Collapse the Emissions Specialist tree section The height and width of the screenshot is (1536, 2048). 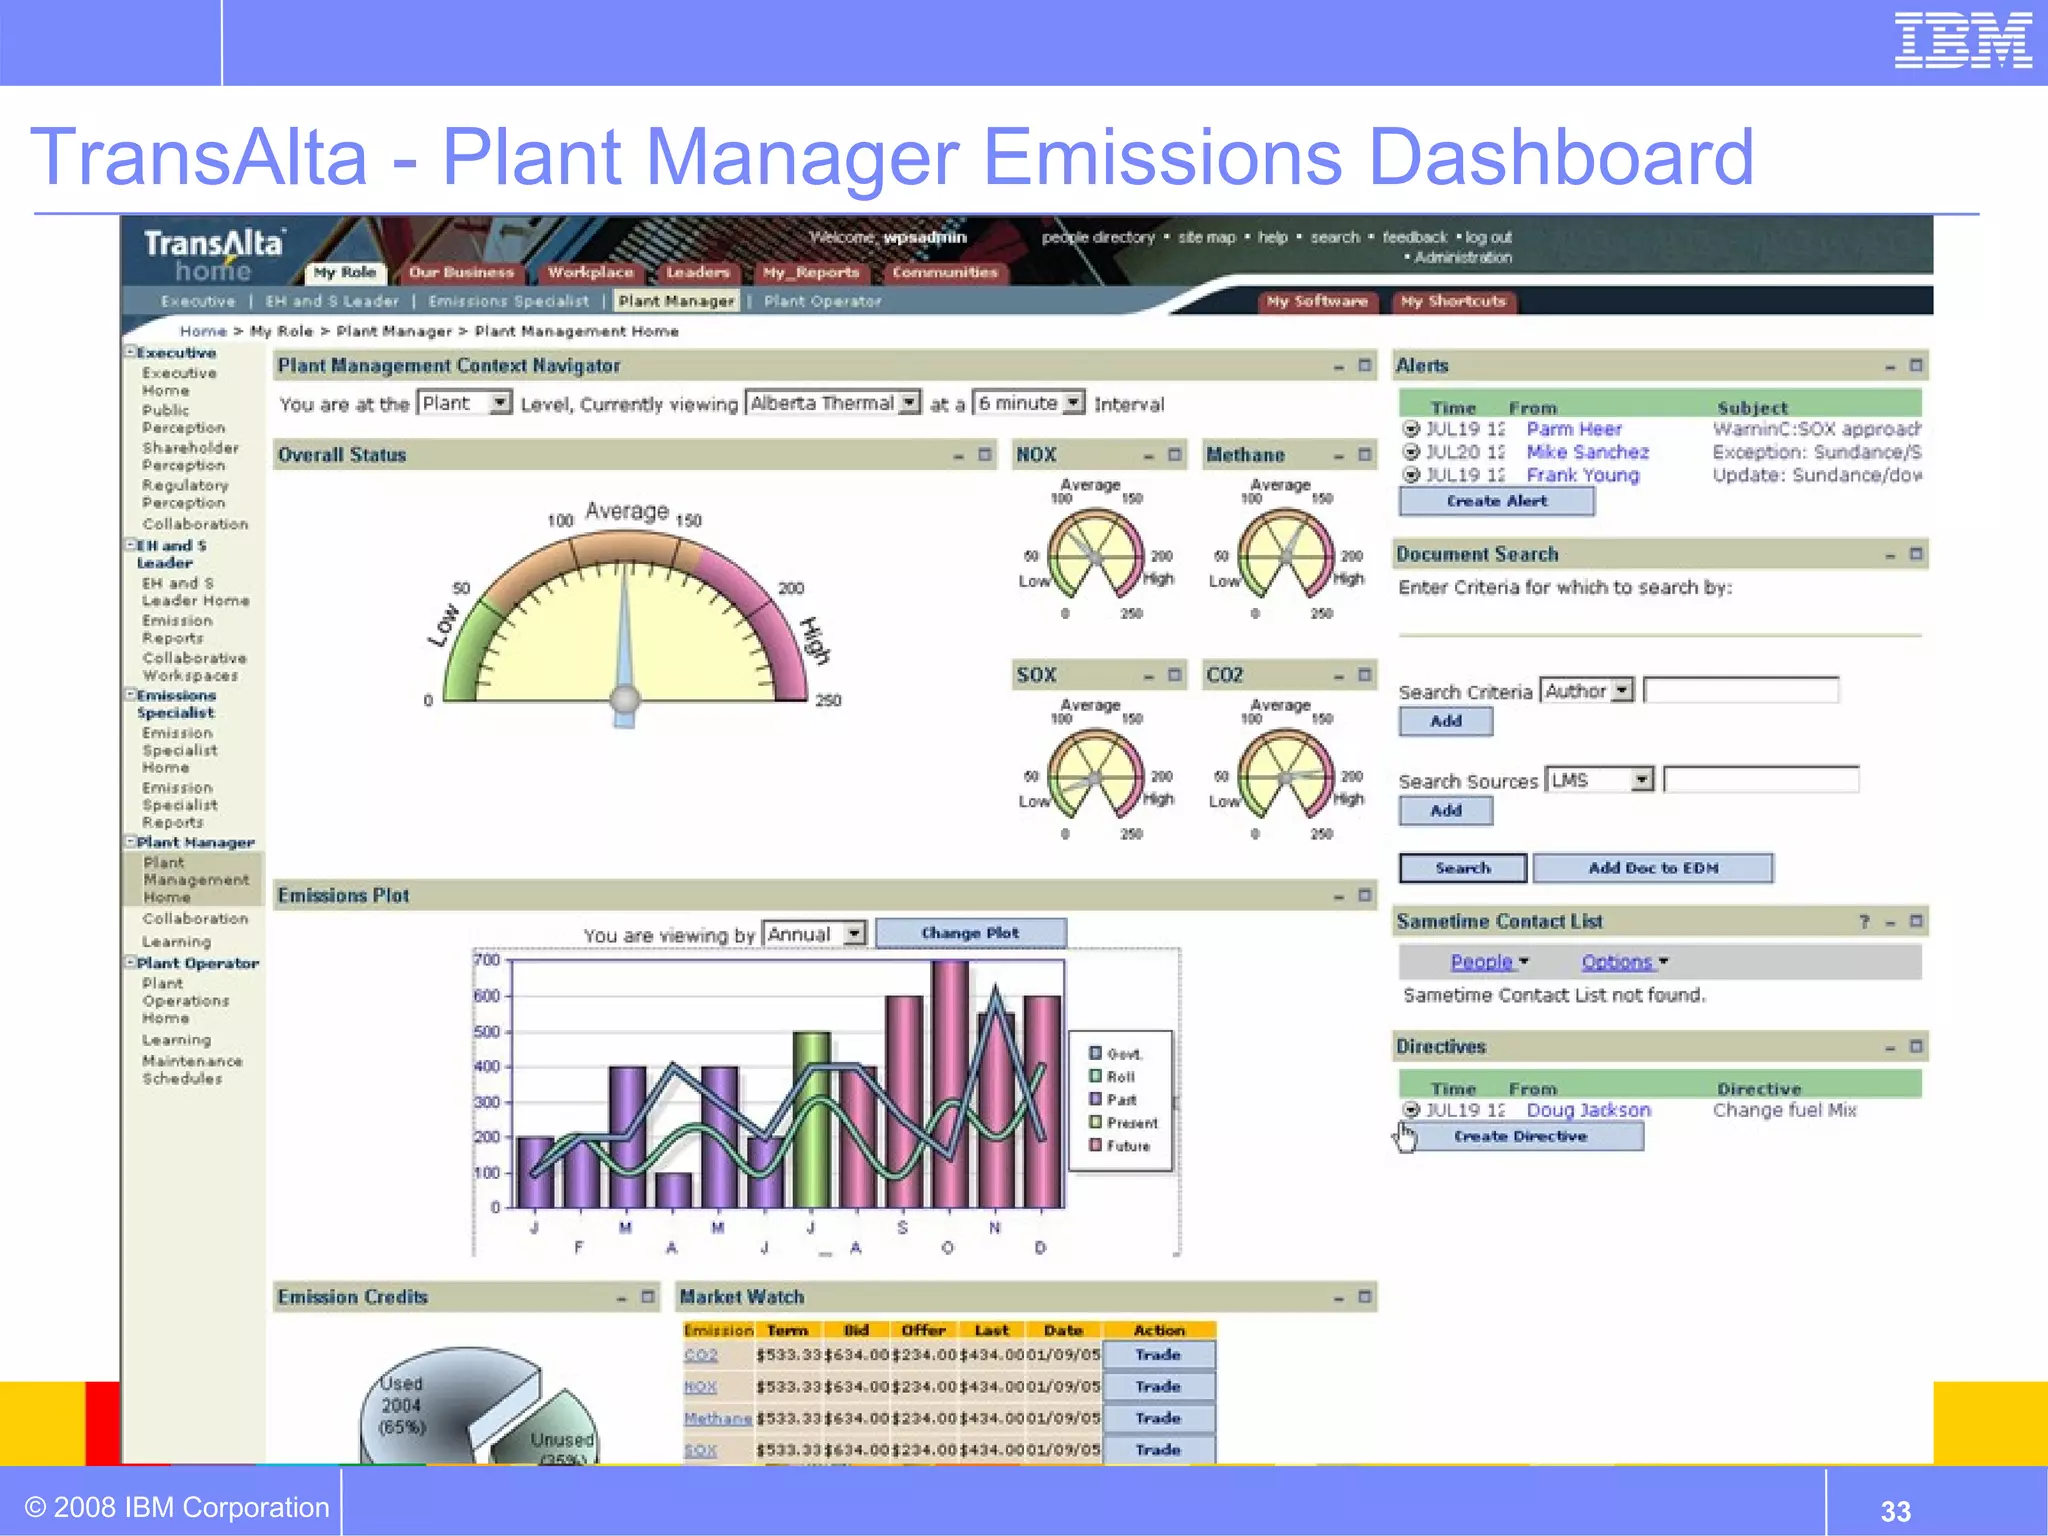(130, 695)
